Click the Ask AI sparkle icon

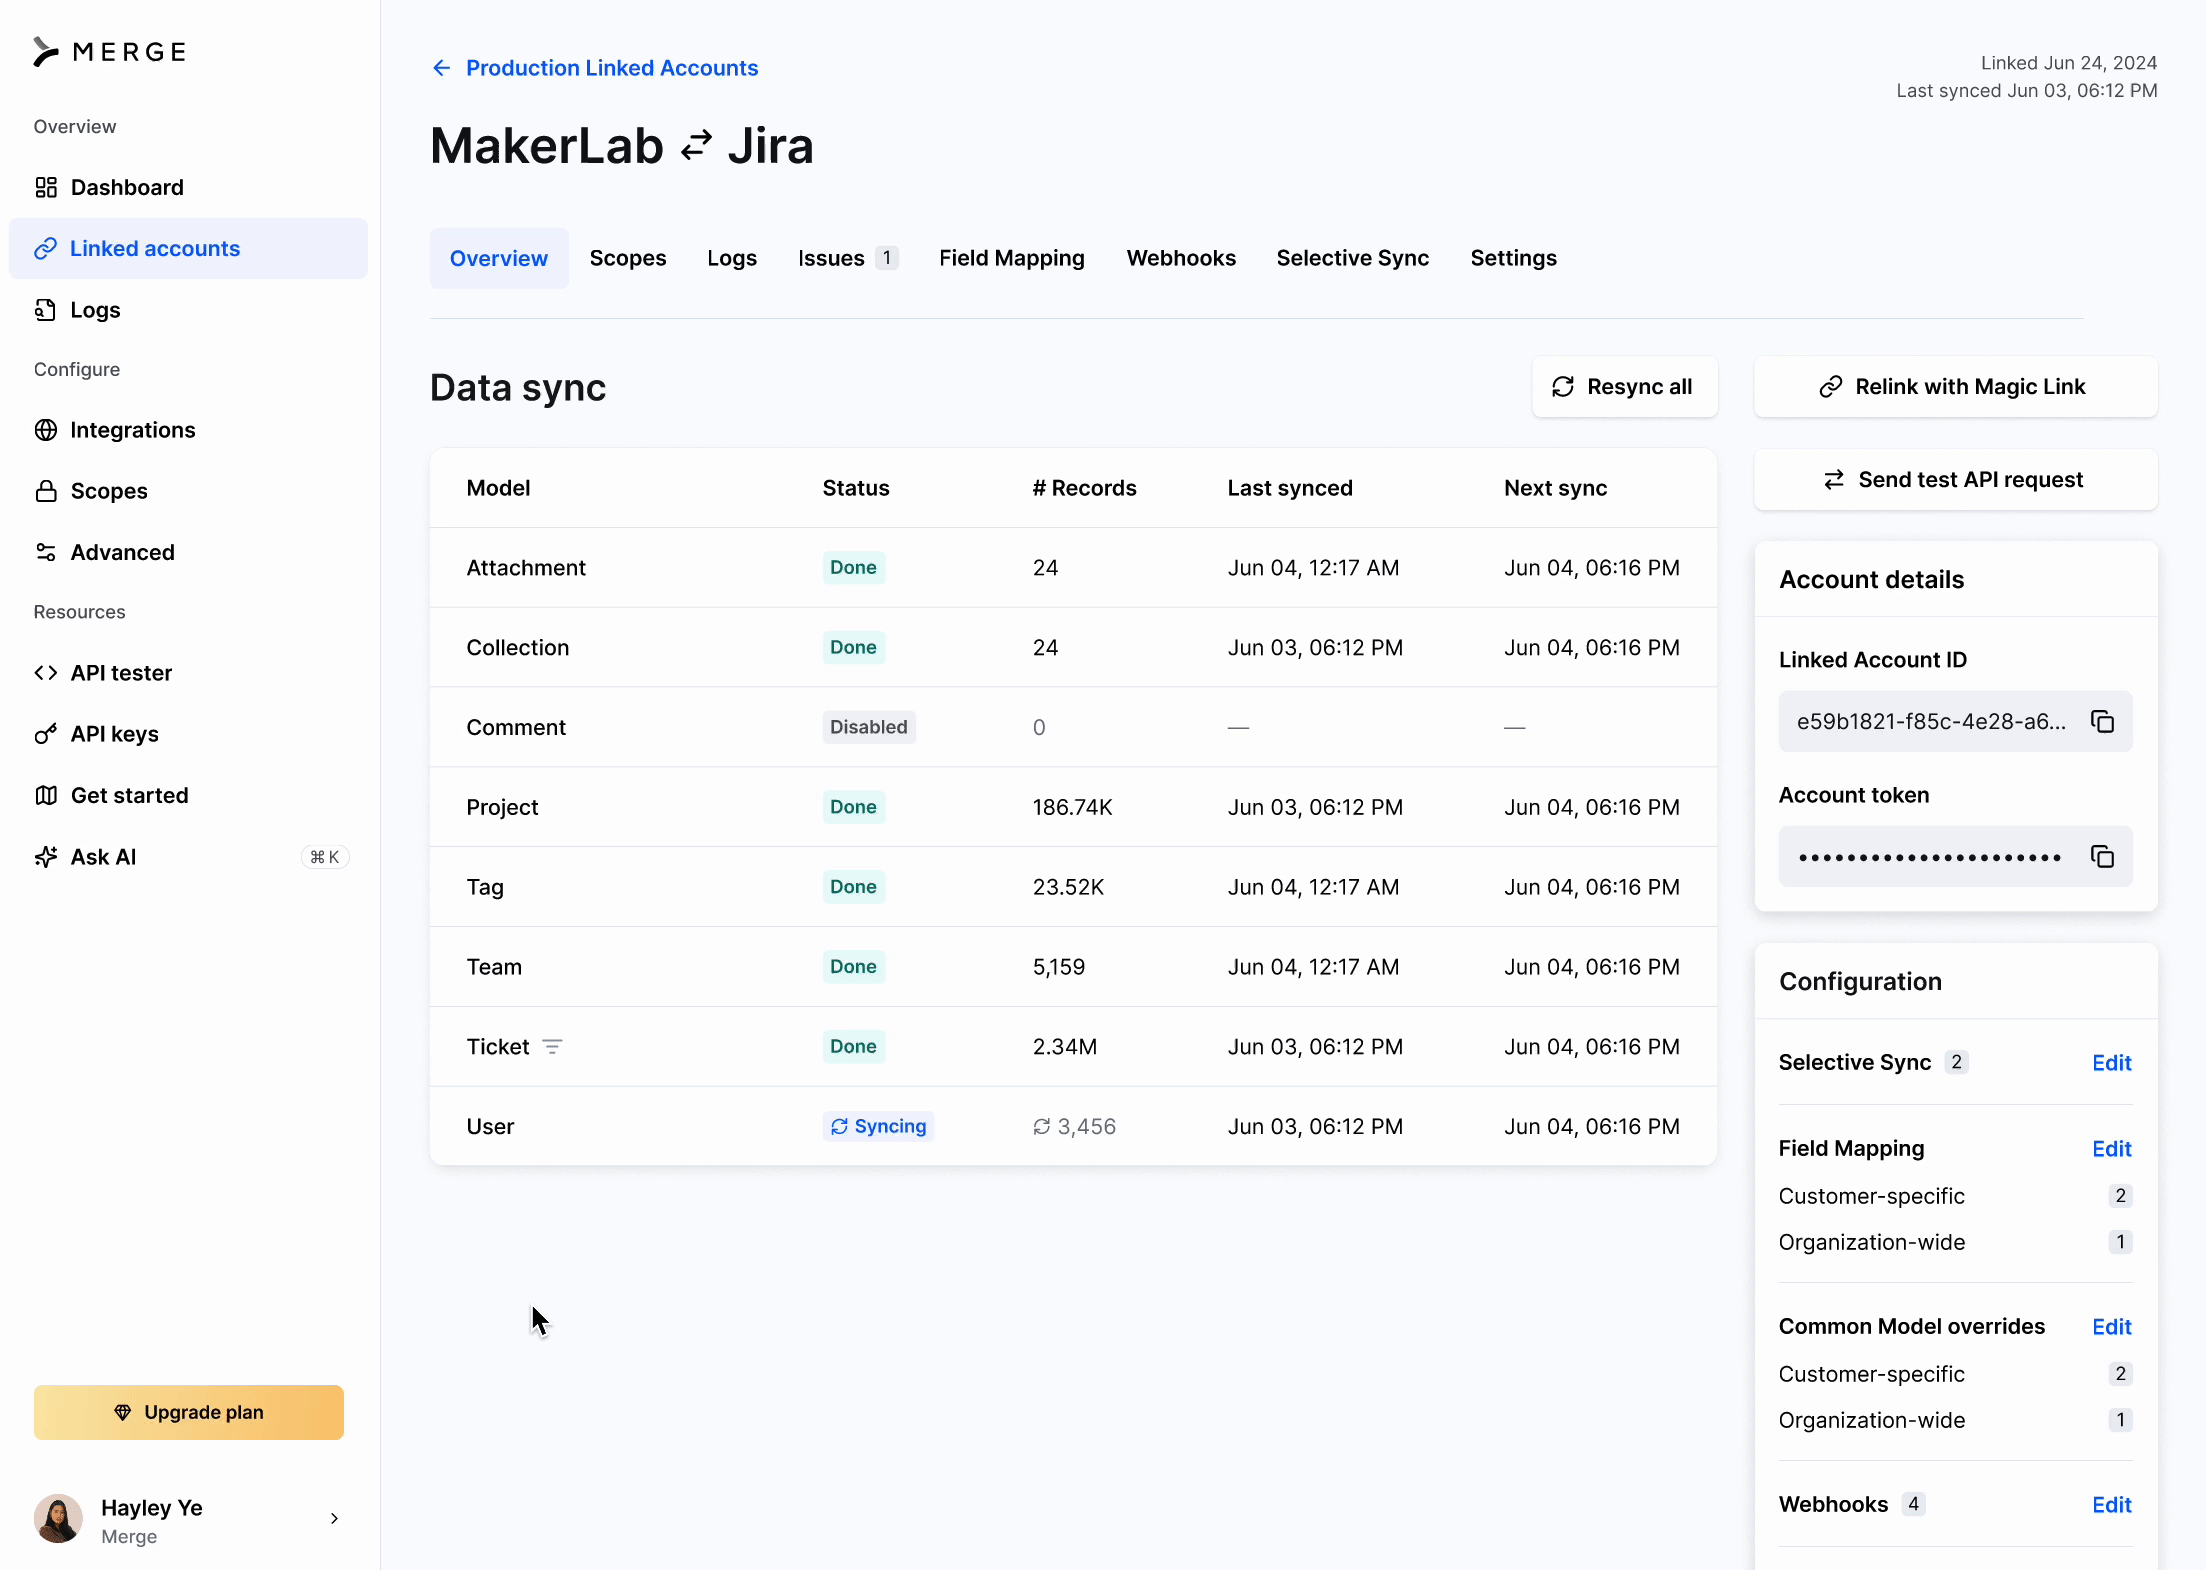click(x=46, y=857)
